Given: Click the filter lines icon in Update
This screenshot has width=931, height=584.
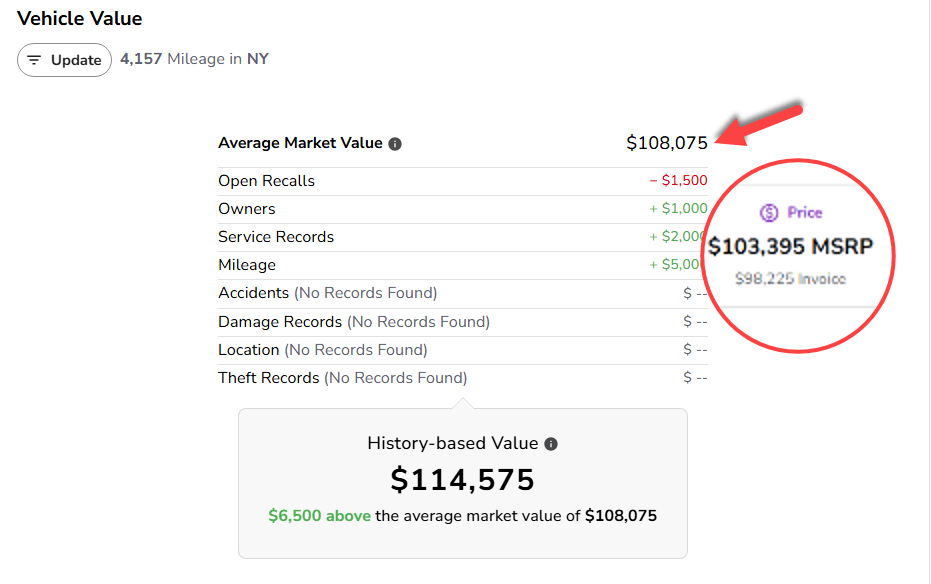Looking at the screenshot, I should pos(34,60).
